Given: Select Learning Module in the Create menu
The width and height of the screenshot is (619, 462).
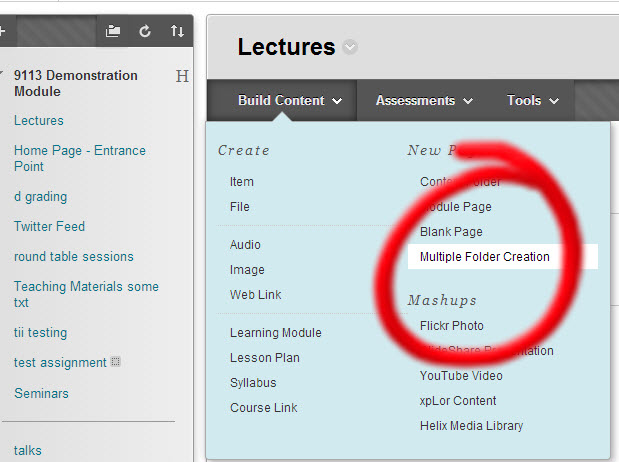Looking at the screenshot, I should coord(275,333).
